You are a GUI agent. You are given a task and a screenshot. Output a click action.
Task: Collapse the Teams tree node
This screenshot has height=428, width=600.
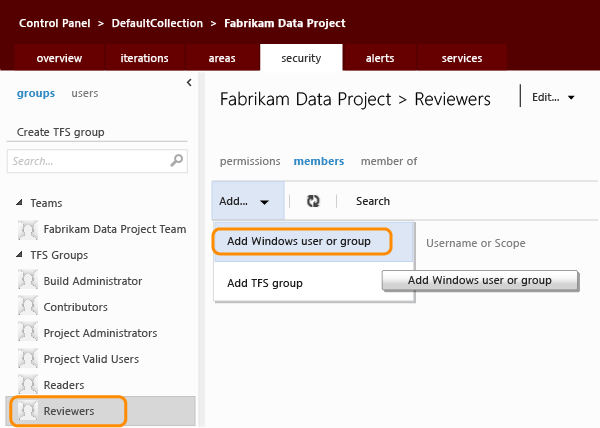(19, 203)
